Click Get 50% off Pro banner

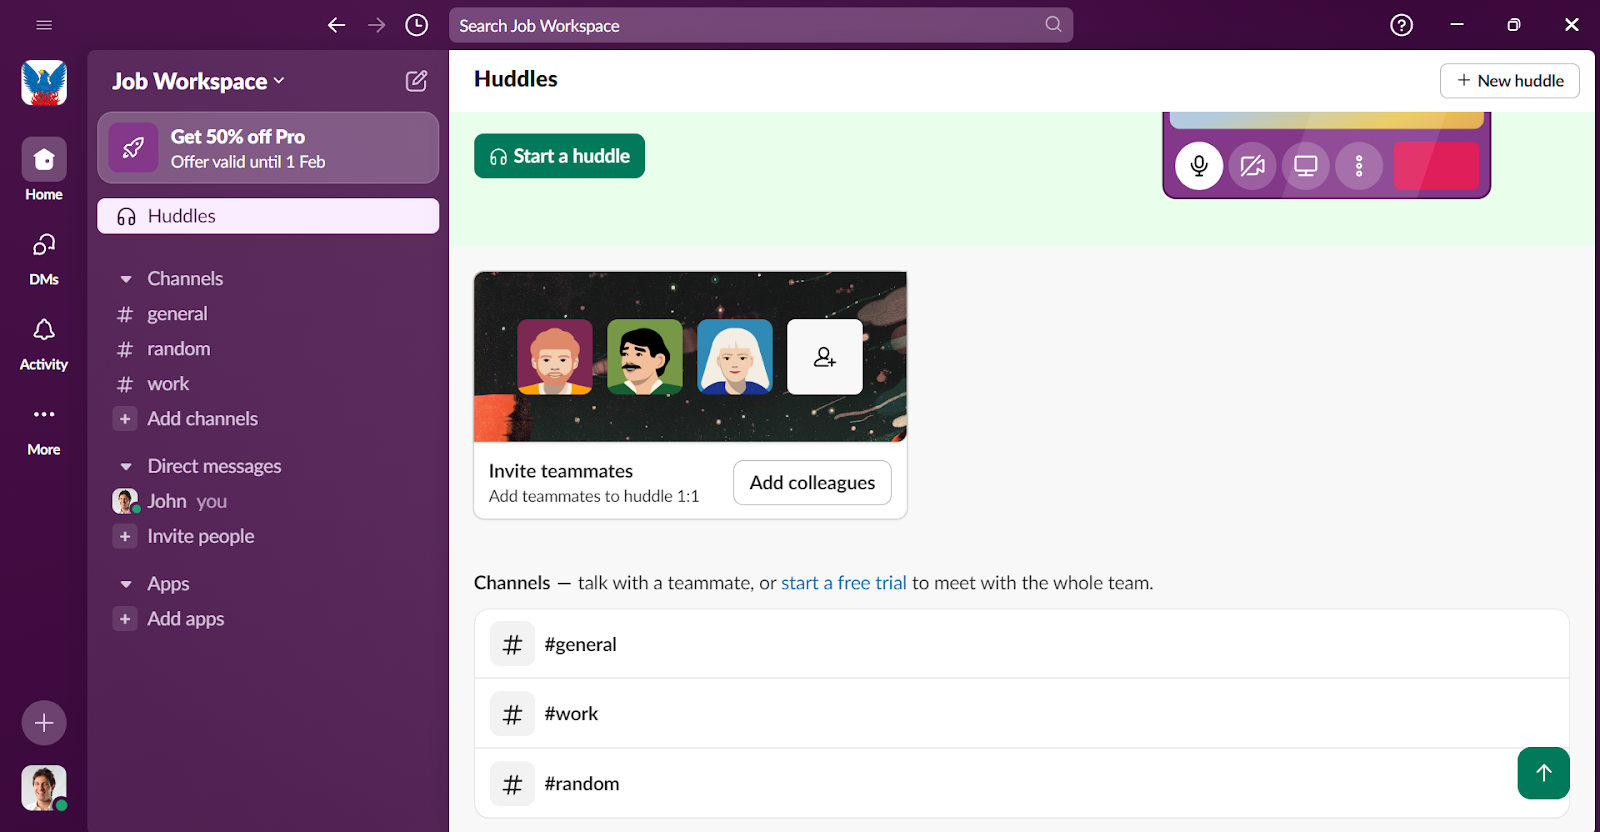point(268,148)
